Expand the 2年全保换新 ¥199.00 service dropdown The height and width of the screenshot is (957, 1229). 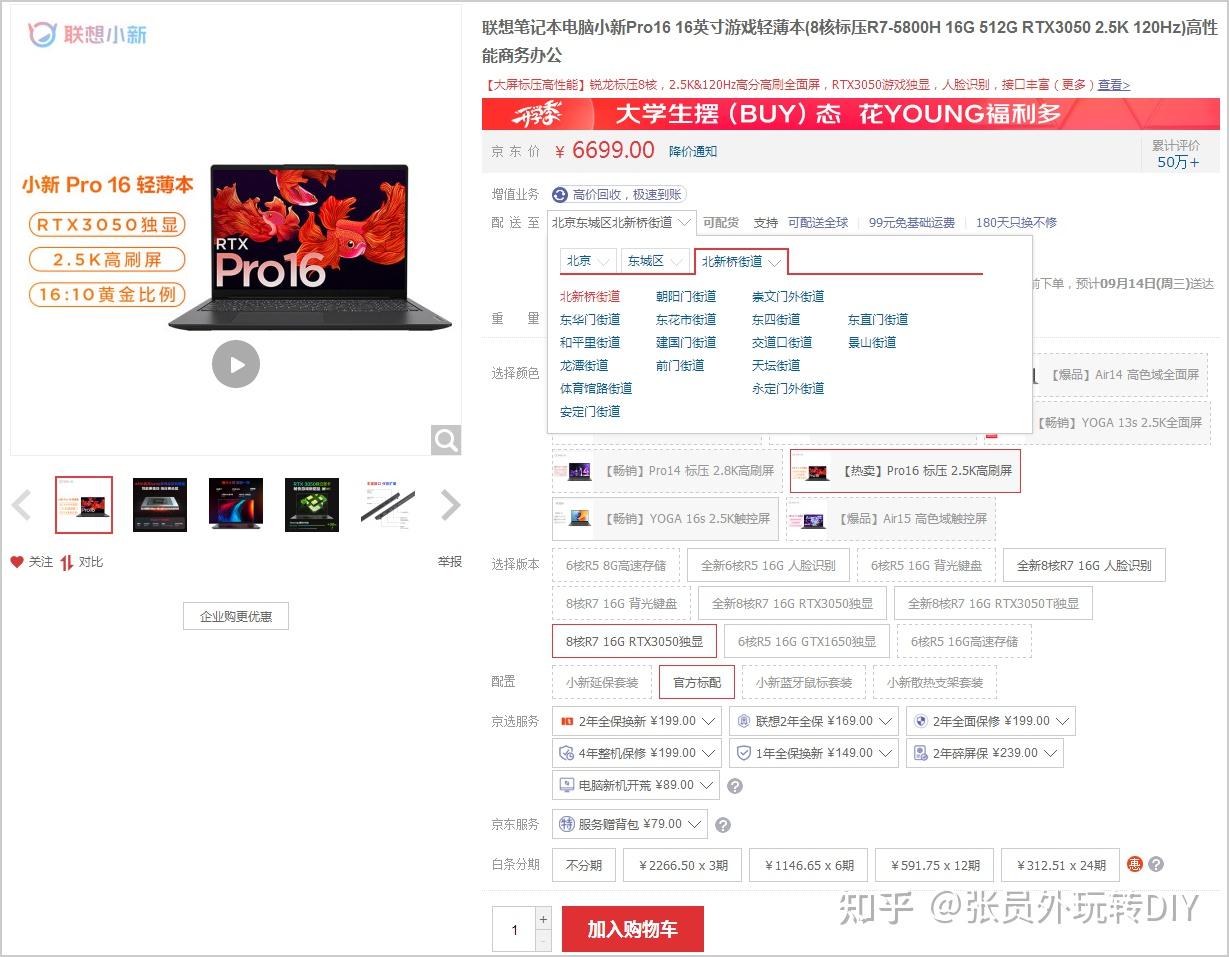637,720
